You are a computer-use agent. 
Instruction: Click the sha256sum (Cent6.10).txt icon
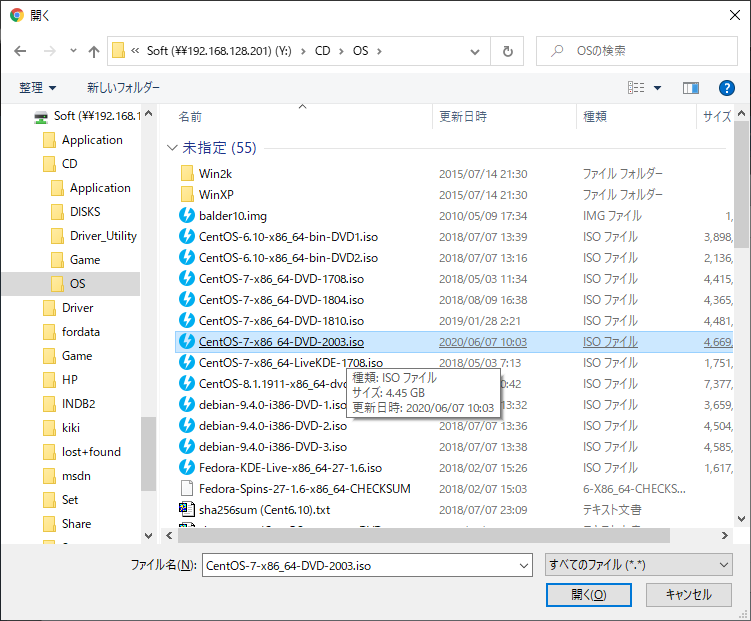point(187,509)
